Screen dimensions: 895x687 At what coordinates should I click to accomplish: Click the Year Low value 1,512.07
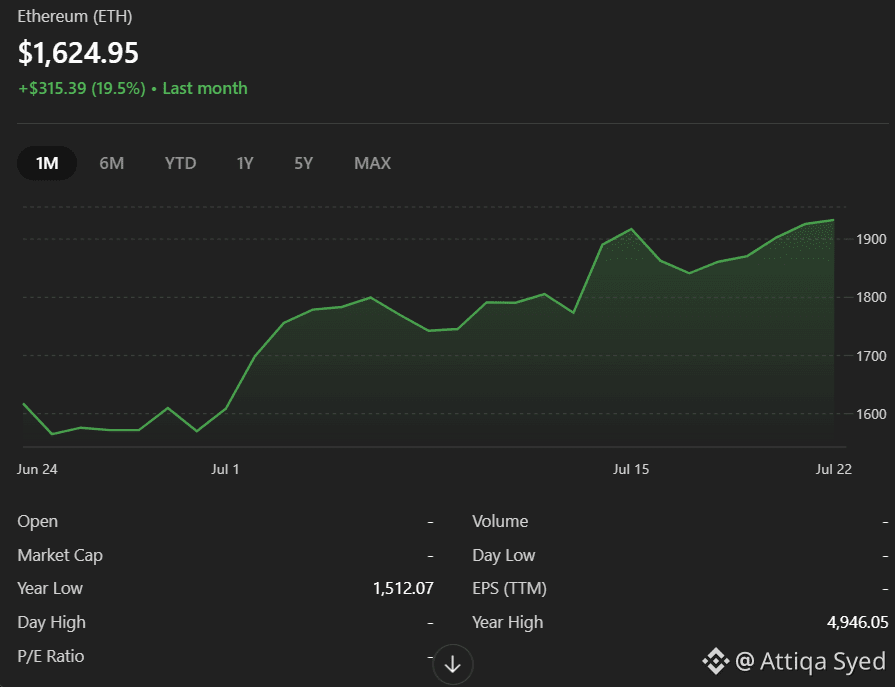pyautogui.click(x=403, y=588)
